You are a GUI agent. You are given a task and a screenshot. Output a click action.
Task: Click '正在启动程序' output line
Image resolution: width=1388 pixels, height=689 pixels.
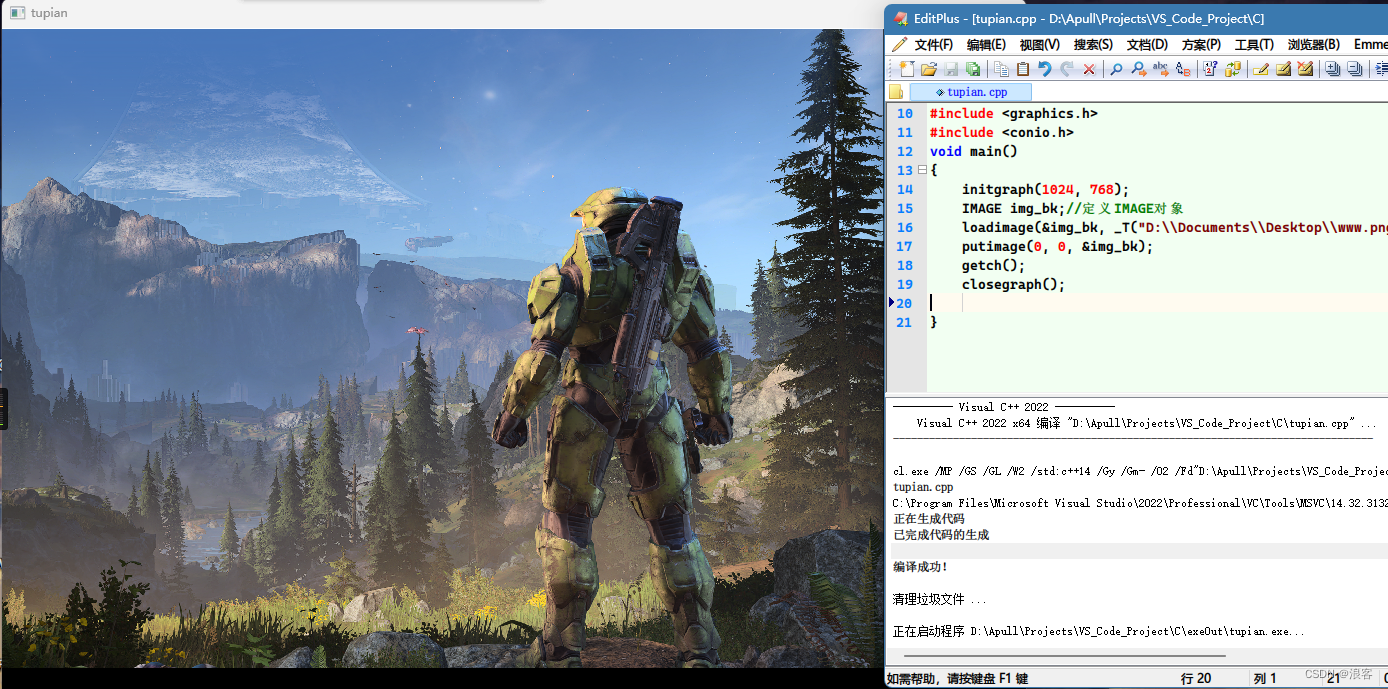coord(1099,631)
